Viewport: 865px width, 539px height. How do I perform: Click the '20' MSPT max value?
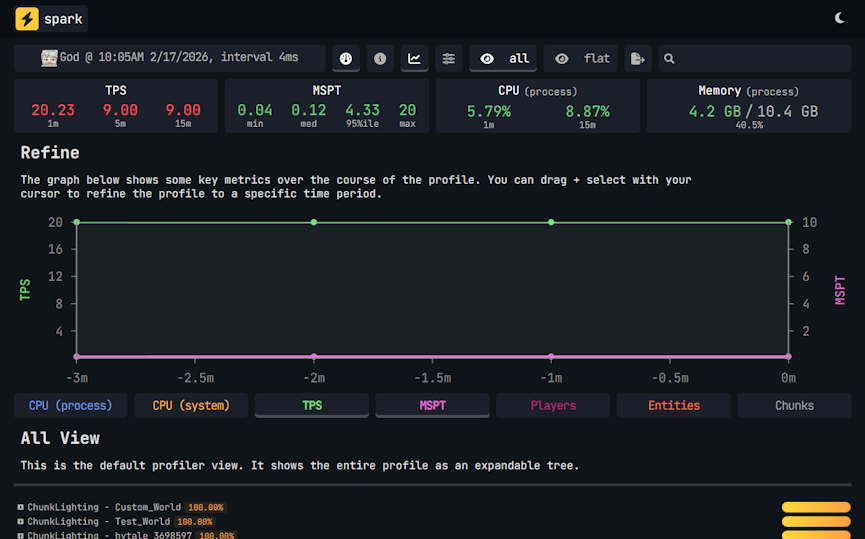[408, 110]
